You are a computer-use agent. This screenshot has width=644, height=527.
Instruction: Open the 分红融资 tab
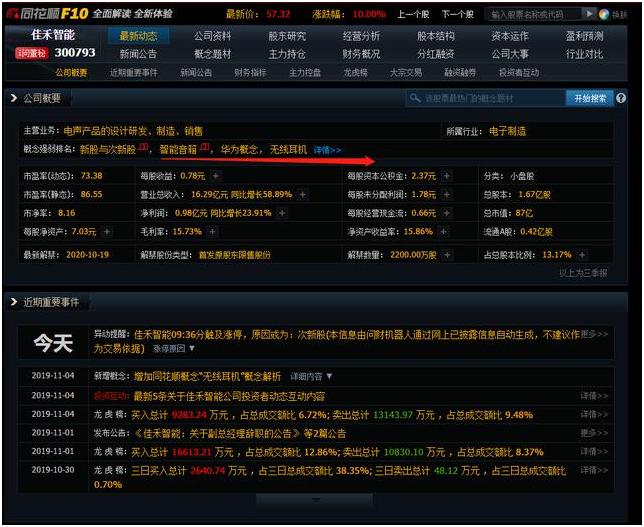(436, 54)
